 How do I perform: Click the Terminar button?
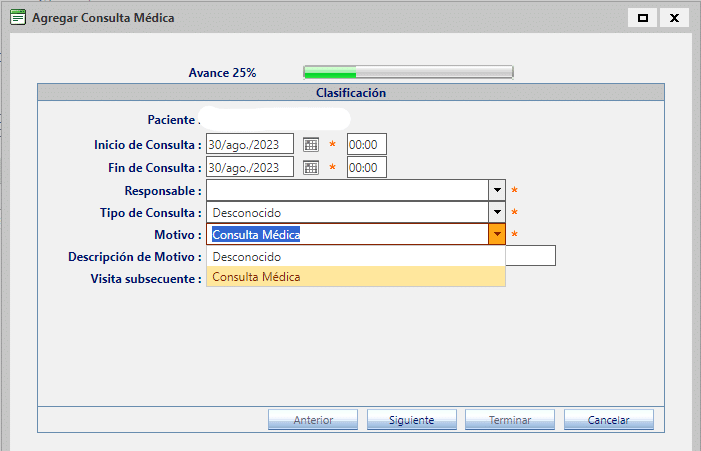click(x=510, y=420)
